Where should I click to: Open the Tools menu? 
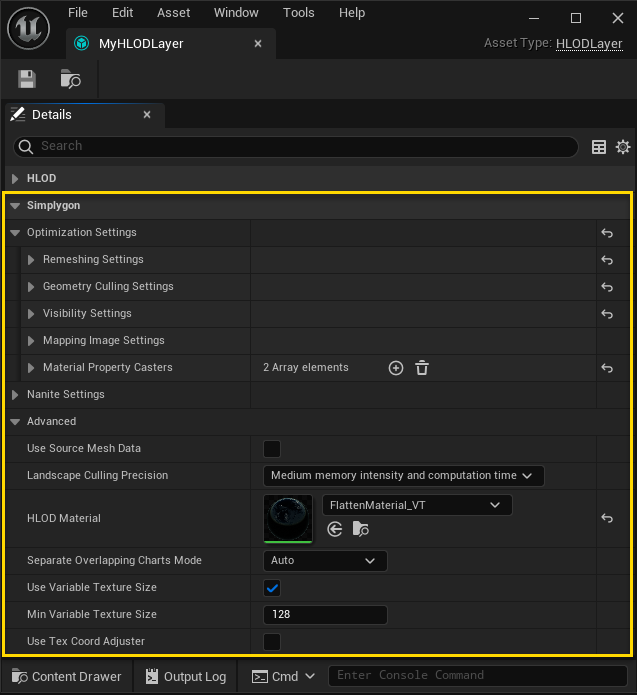point(299,13)
